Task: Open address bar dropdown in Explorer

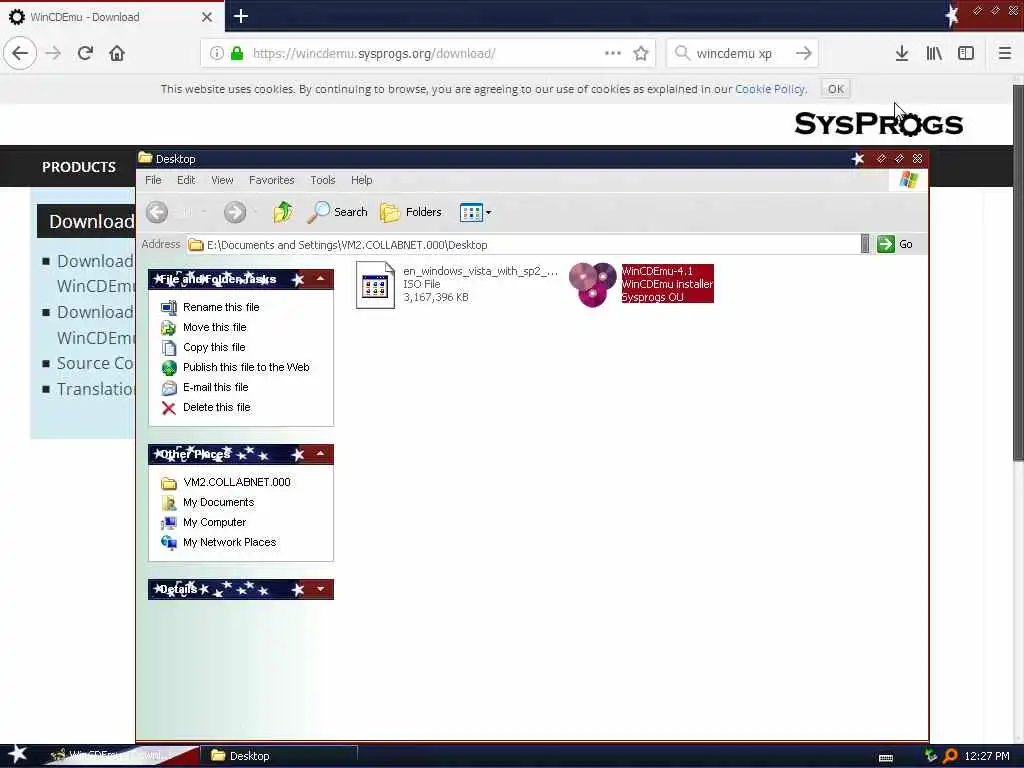Action: (x=865, y=244)
